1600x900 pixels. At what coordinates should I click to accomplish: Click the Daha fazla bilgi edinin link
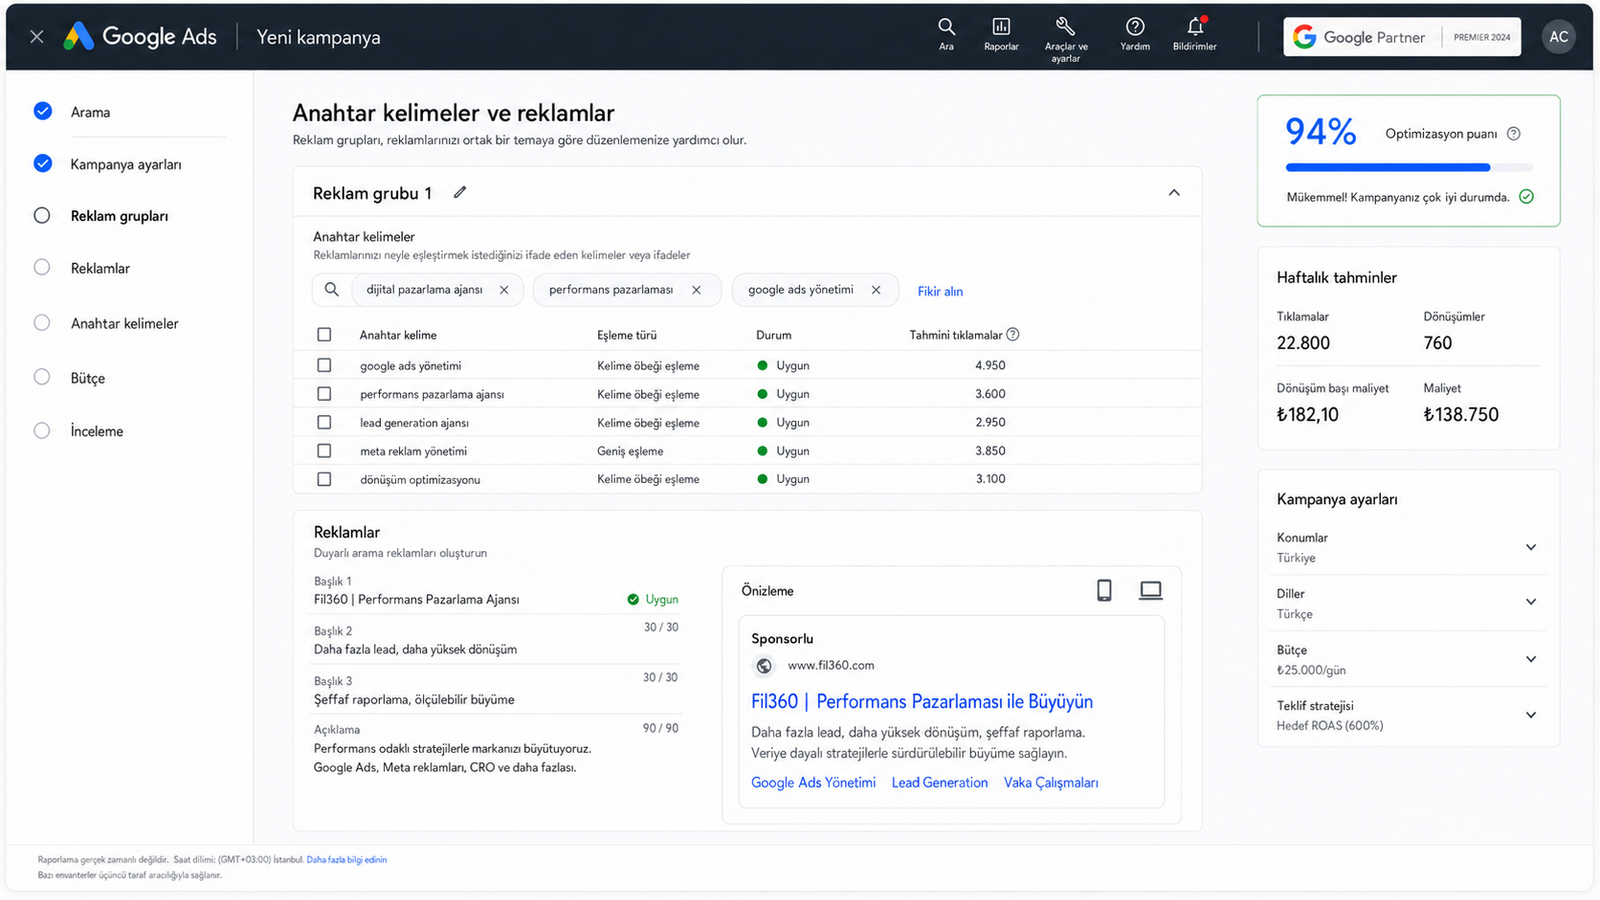[x=346, y=860]
